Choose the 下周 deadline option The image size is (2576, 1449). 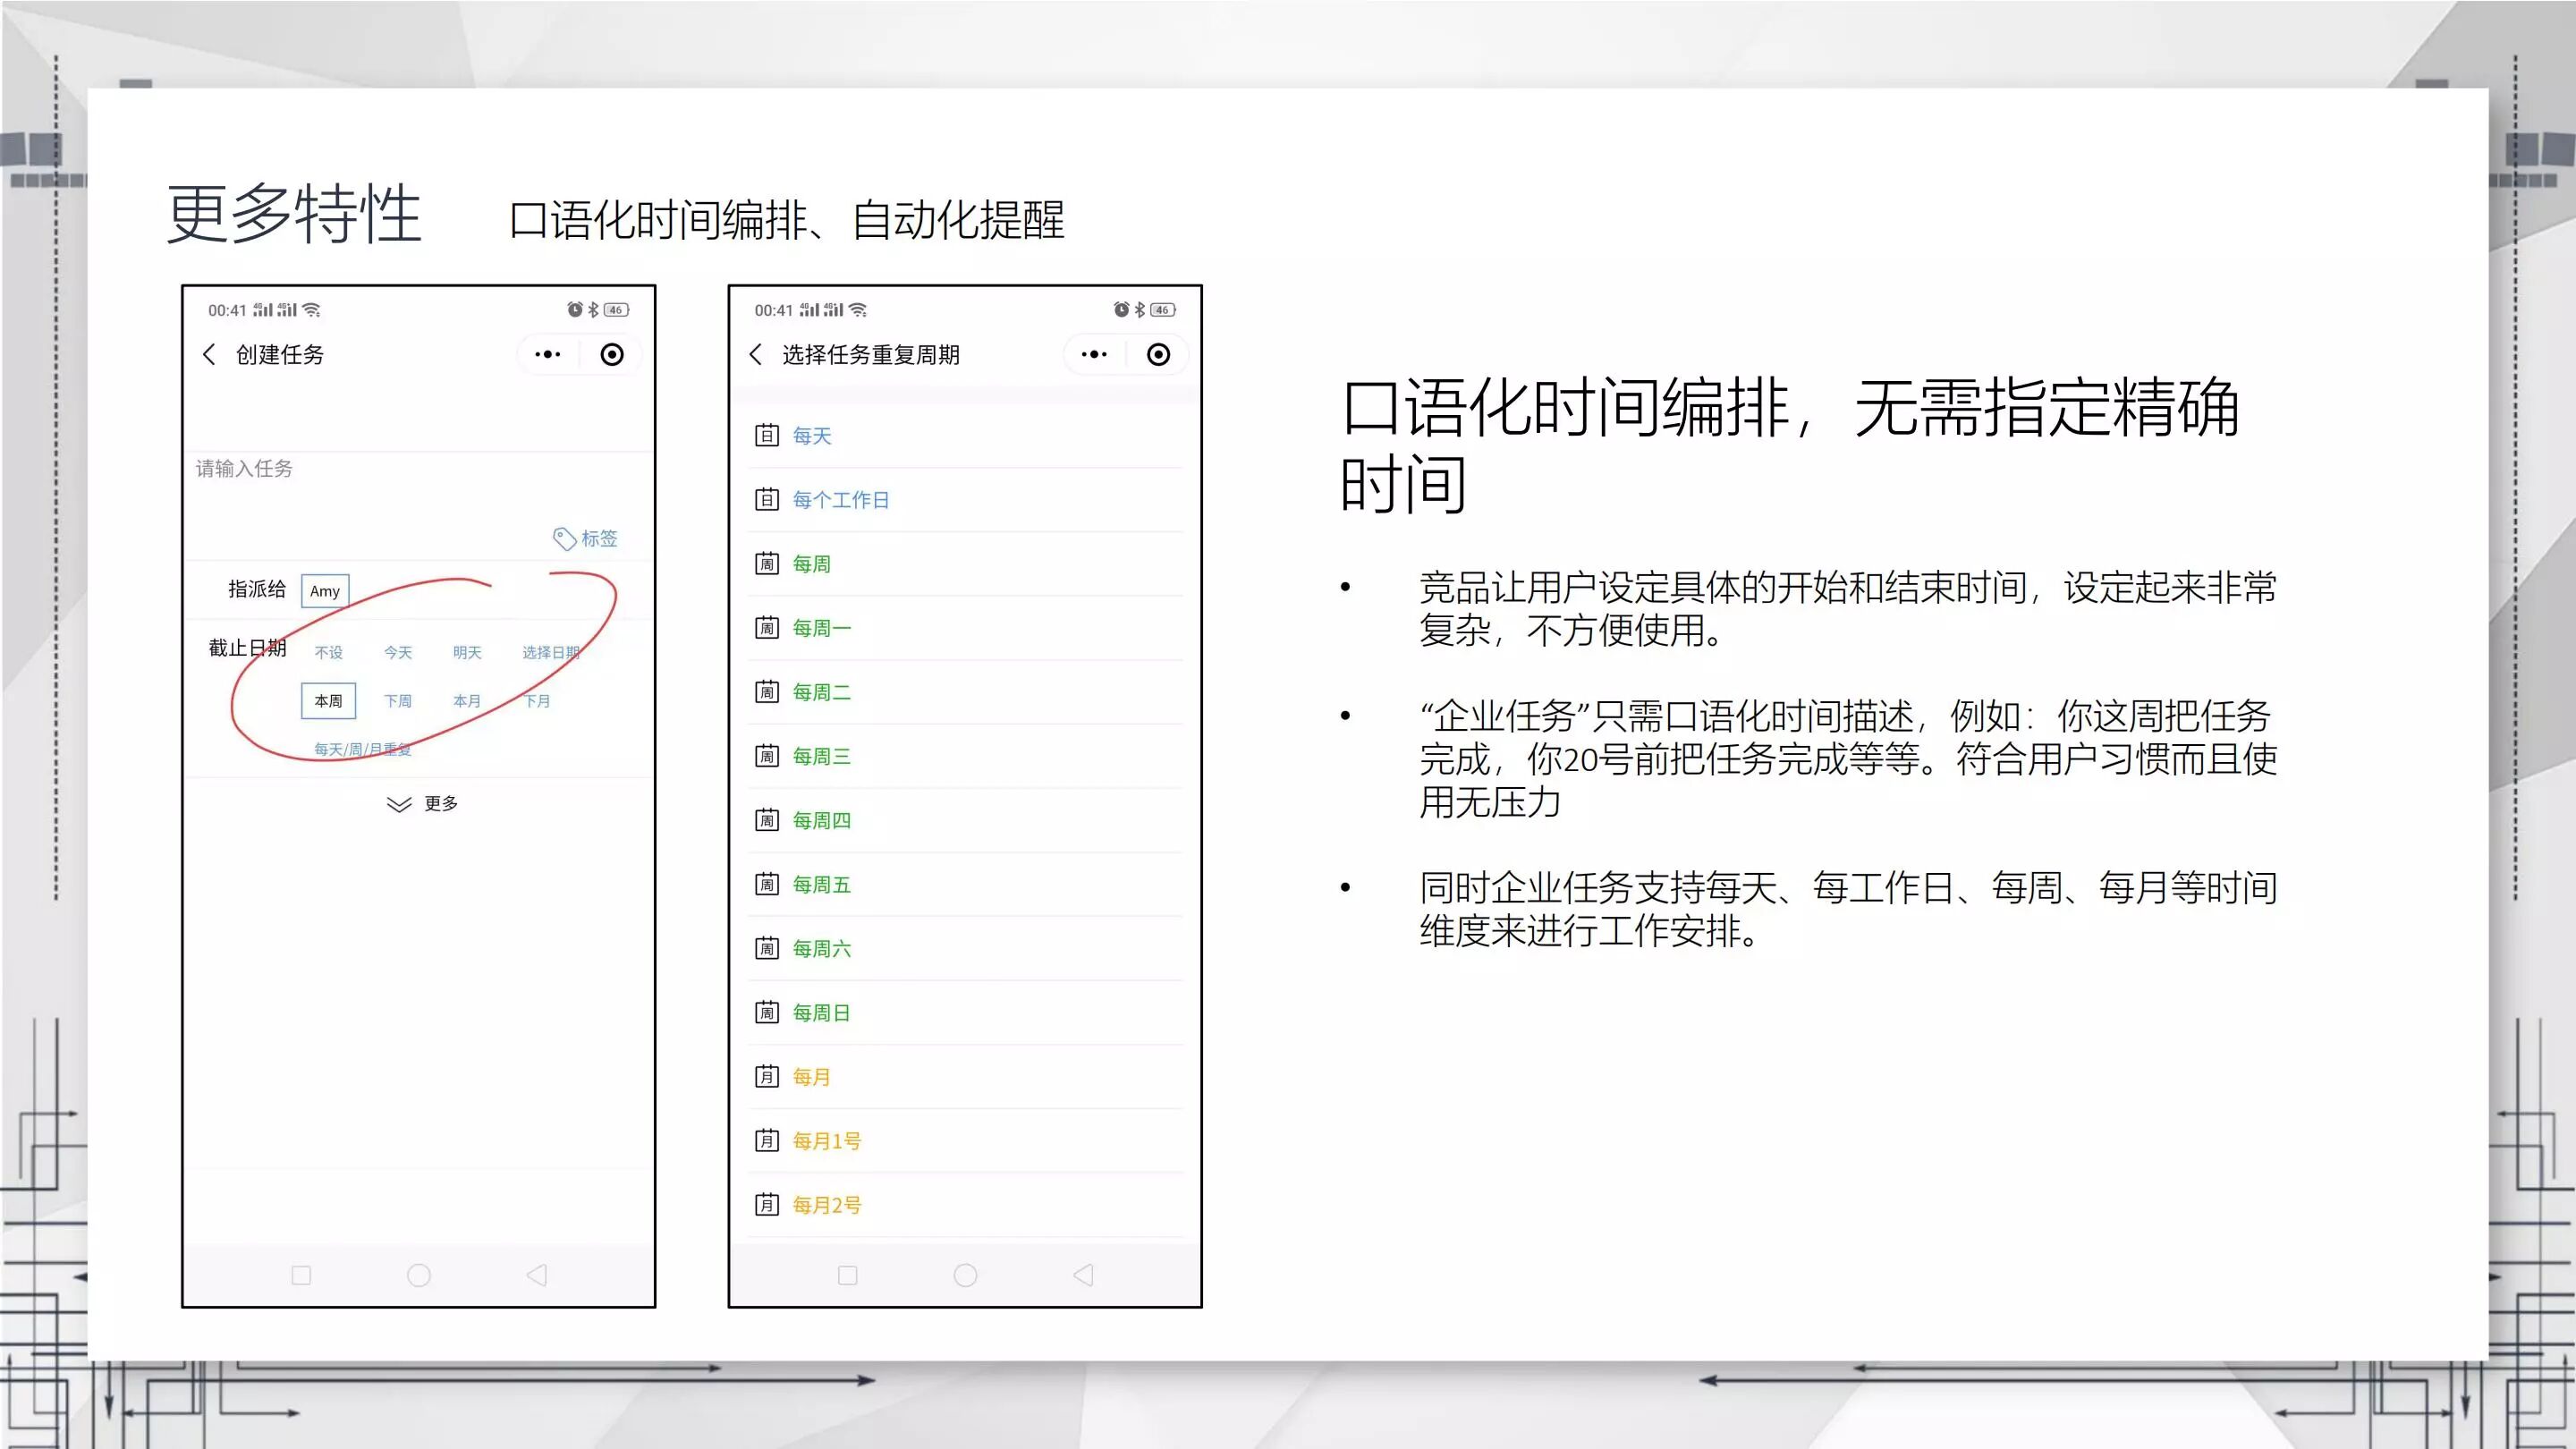[x=397, y=701]
